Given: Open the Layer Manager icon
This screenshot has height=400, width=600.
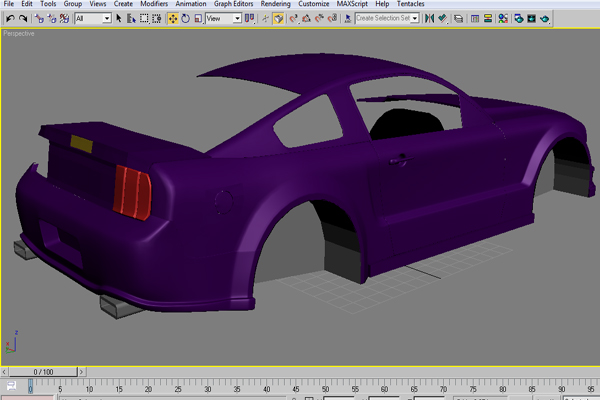Looking at the screenshot, I should pos(458,18).
